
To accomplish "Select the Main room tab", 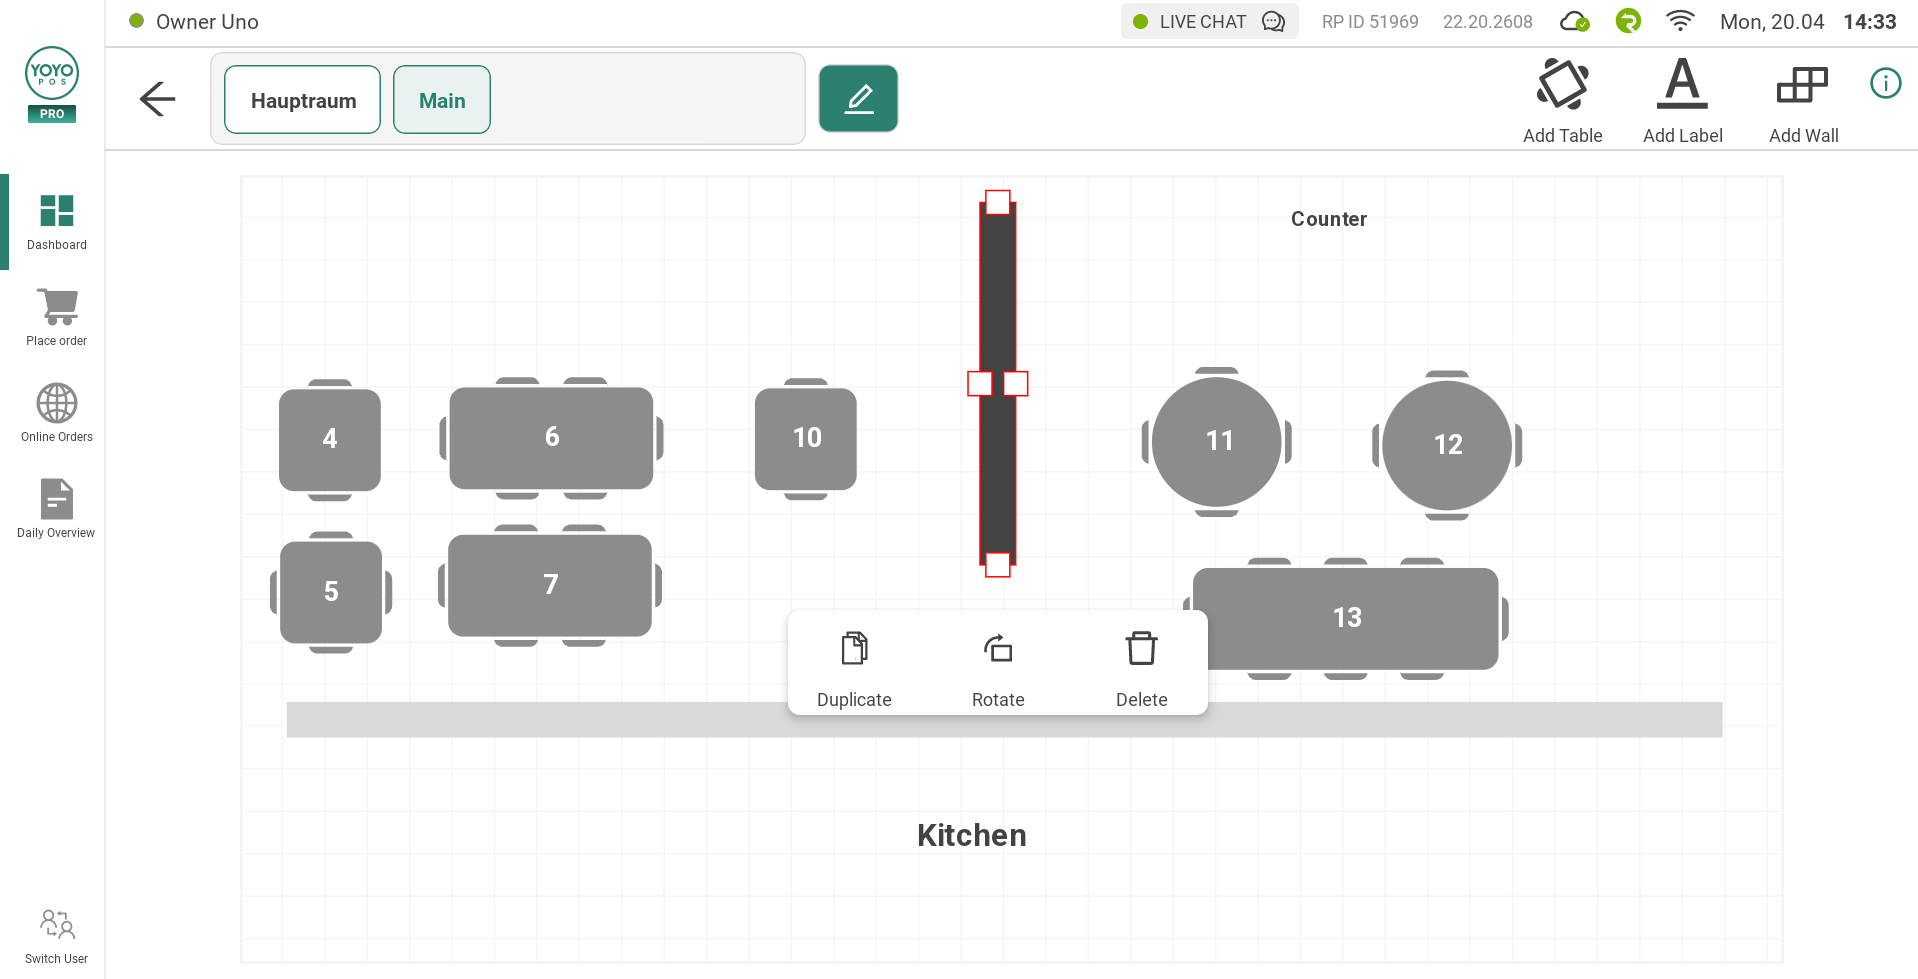I will (x=442, y=100).
